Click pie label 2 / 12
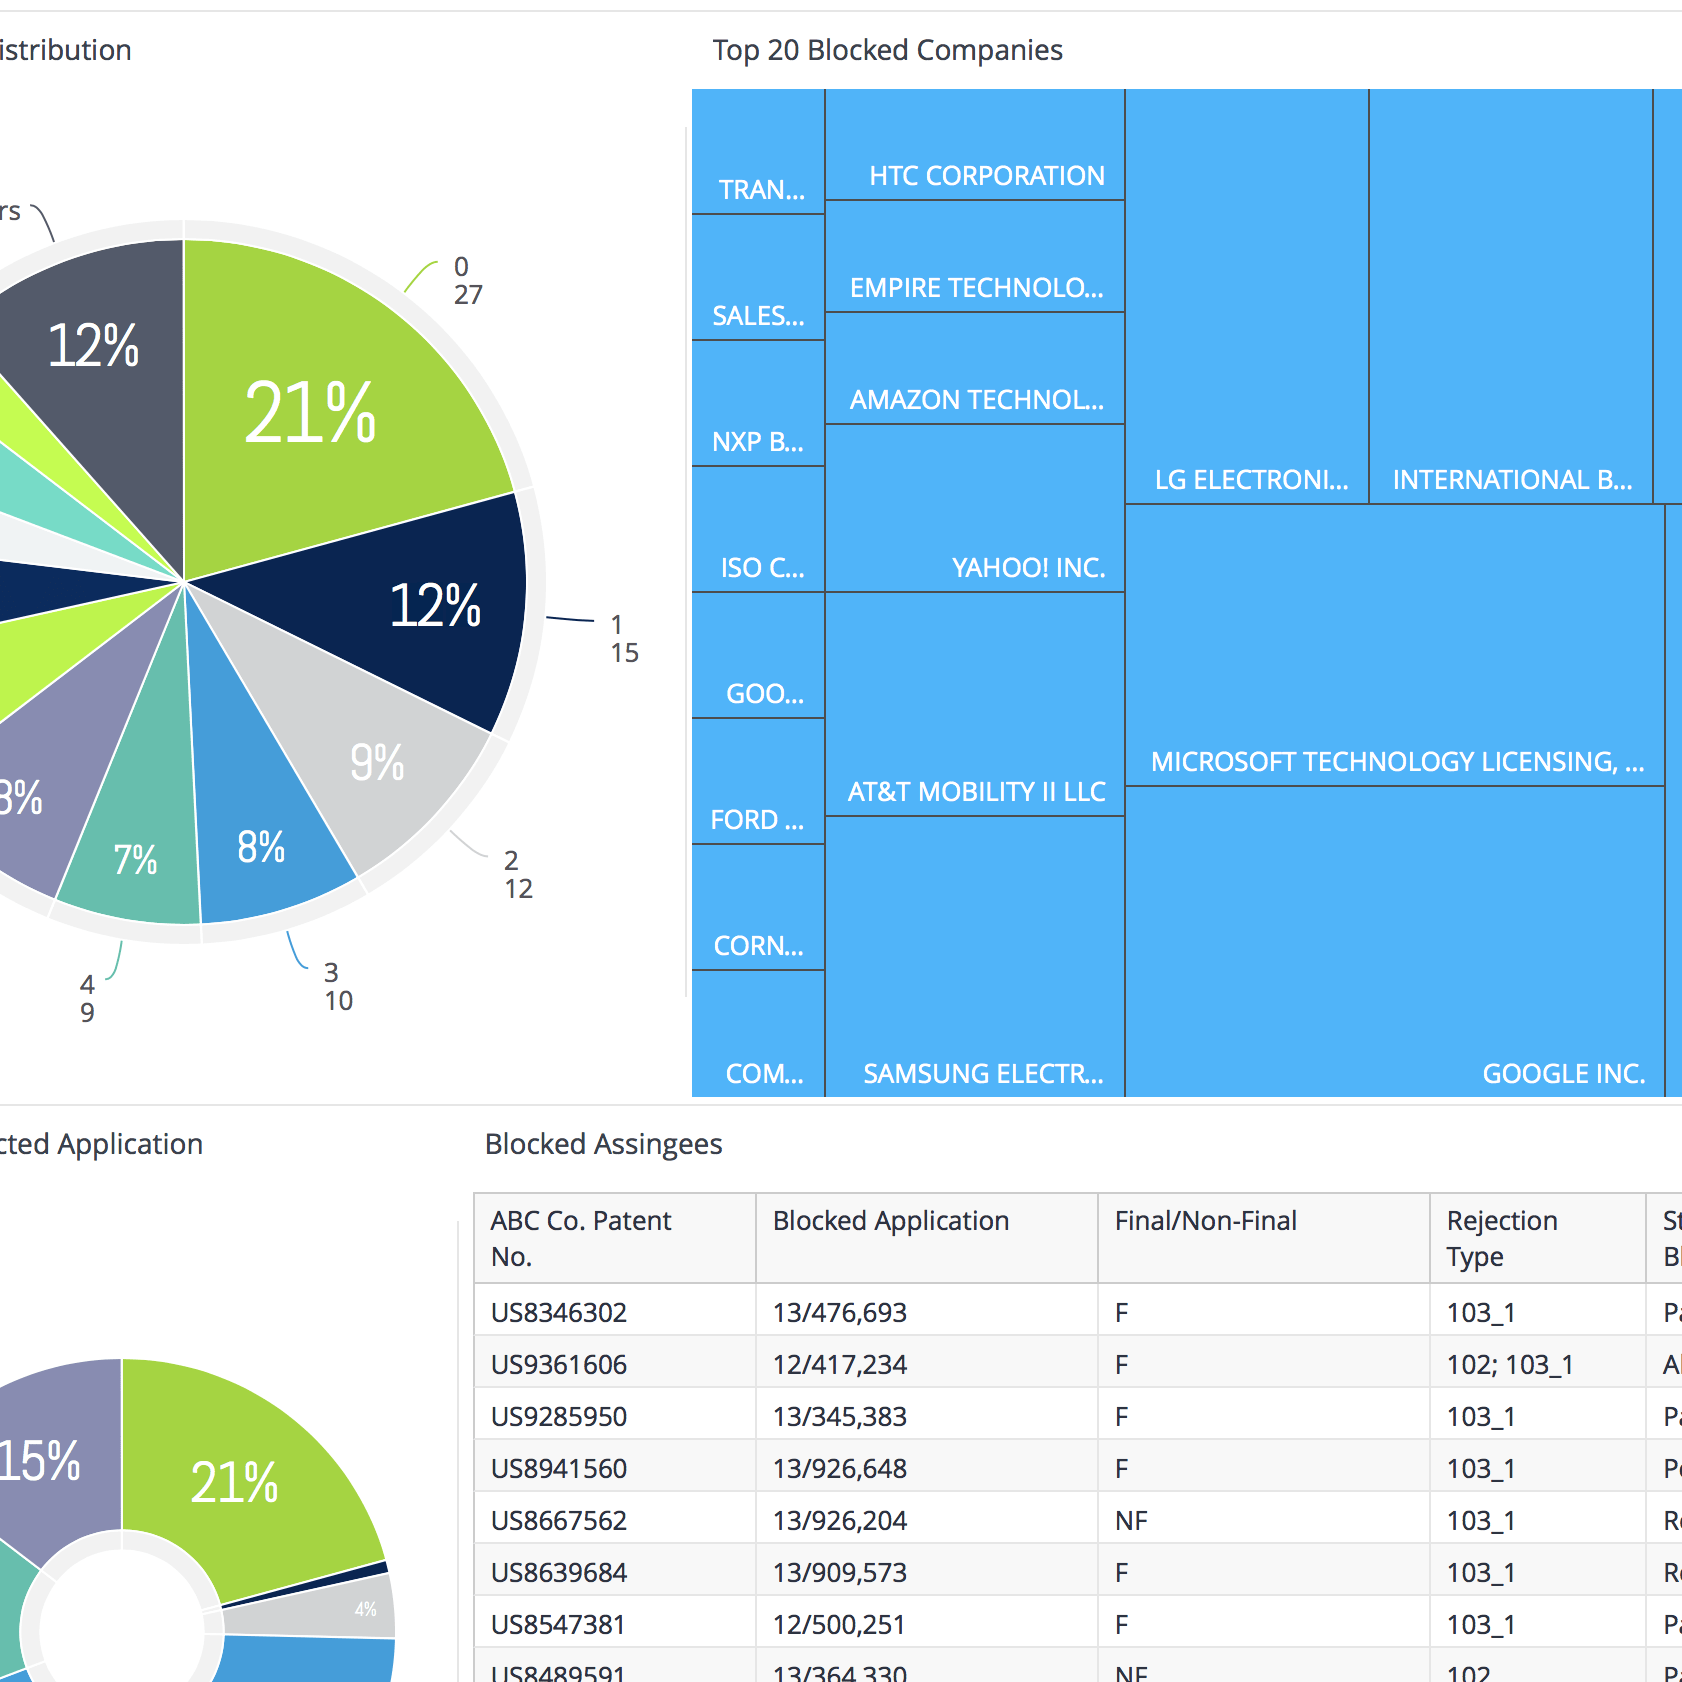The width and height of the screenshot is (1682, 1682). [x=518, y=875]
